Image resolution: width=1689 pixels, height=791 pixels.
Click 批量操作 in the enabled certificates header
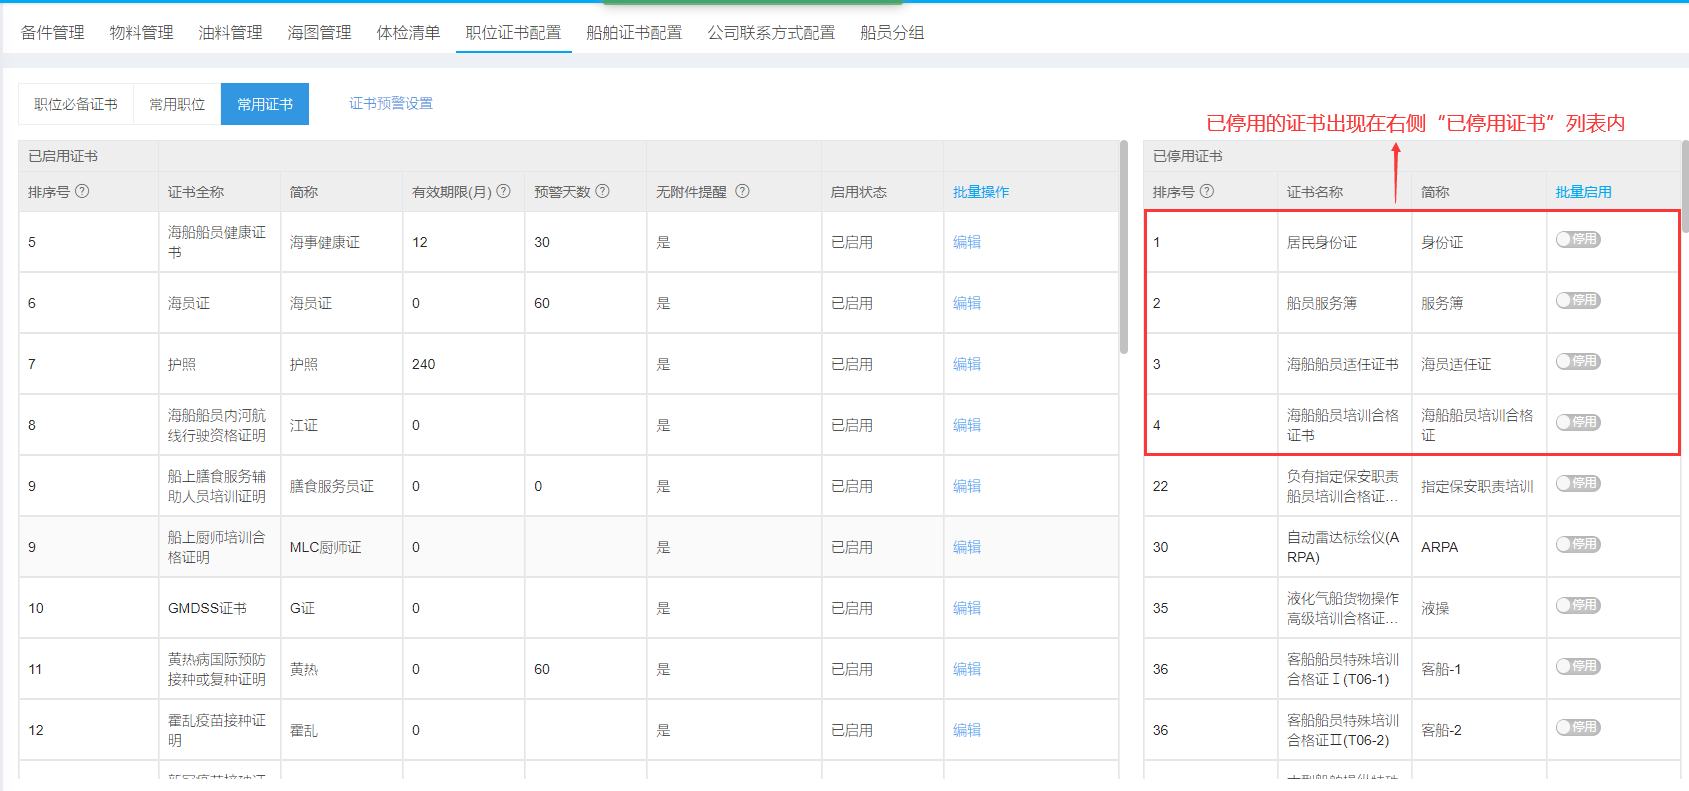pos(981,192)
